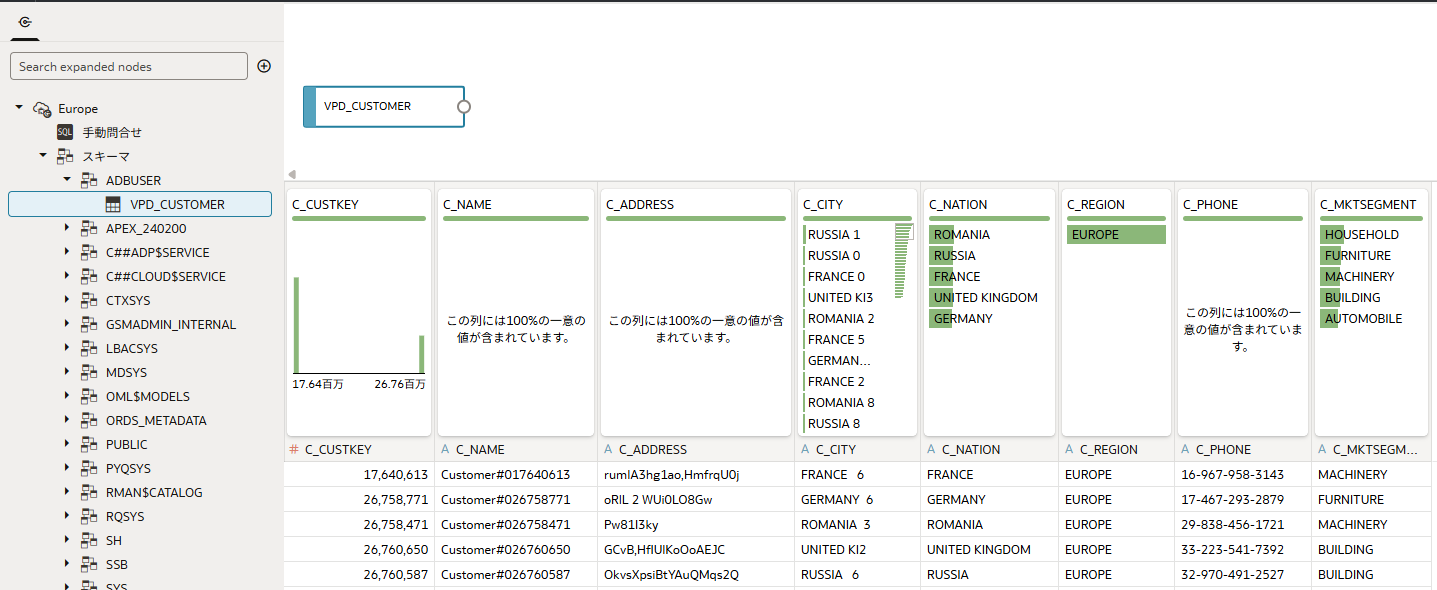
Task: Click the CTXSYS schema icon
Action: point(89,300)
